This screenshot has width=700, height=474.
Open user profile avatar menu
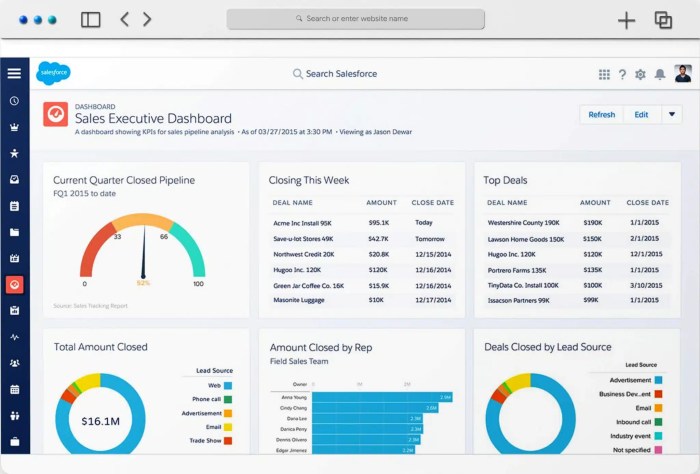coord(683,73)
